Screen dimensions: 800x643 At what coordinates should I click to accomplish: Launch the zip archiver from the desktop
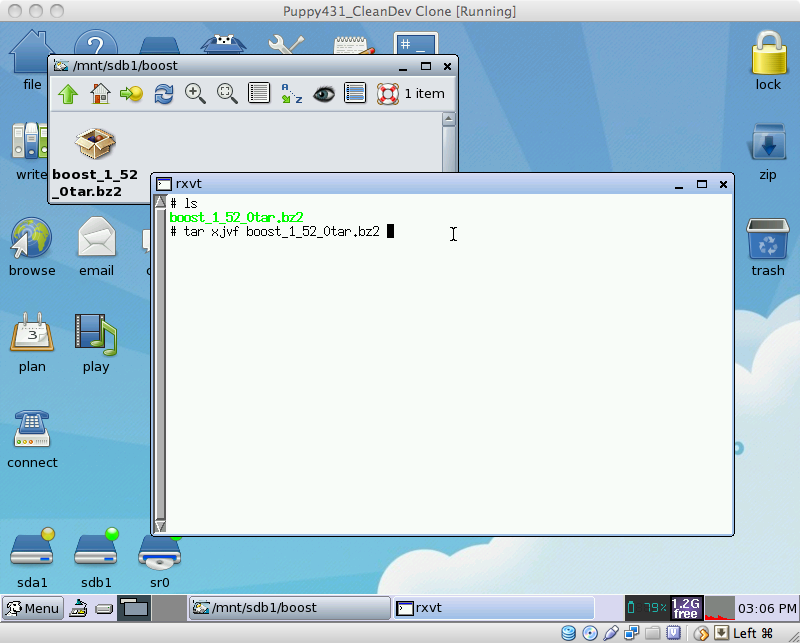(767, 140)
